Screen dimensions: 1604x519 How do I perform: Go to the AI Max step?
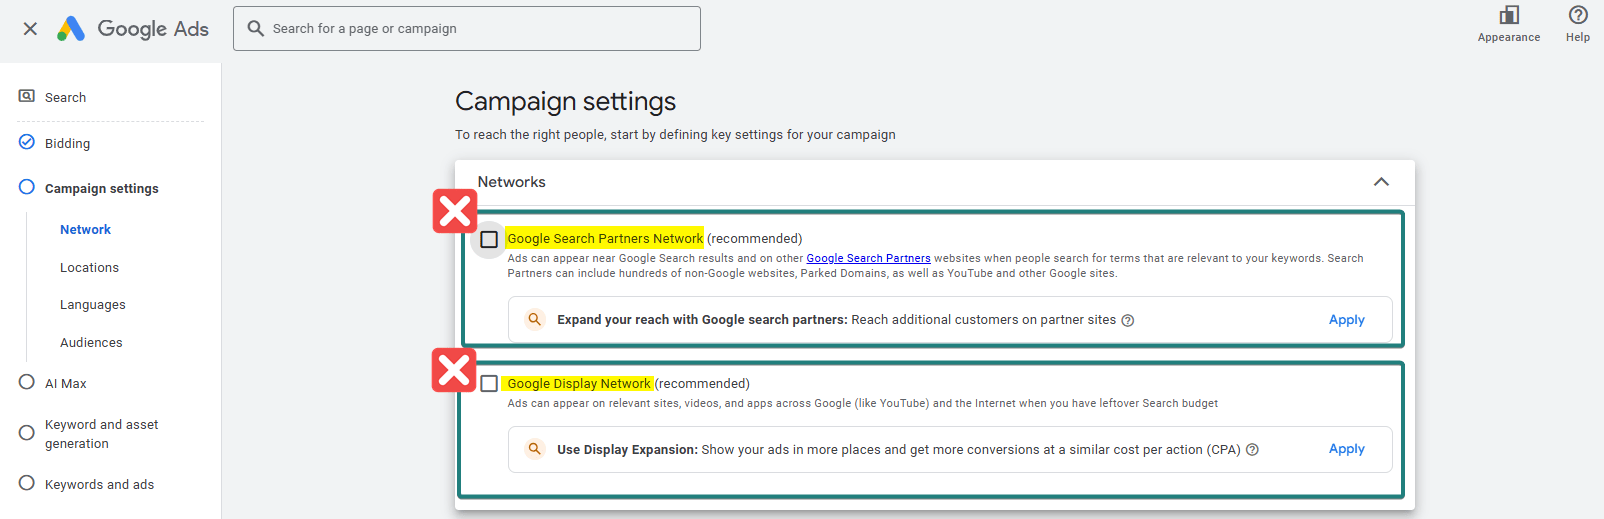tap(66, 383)
